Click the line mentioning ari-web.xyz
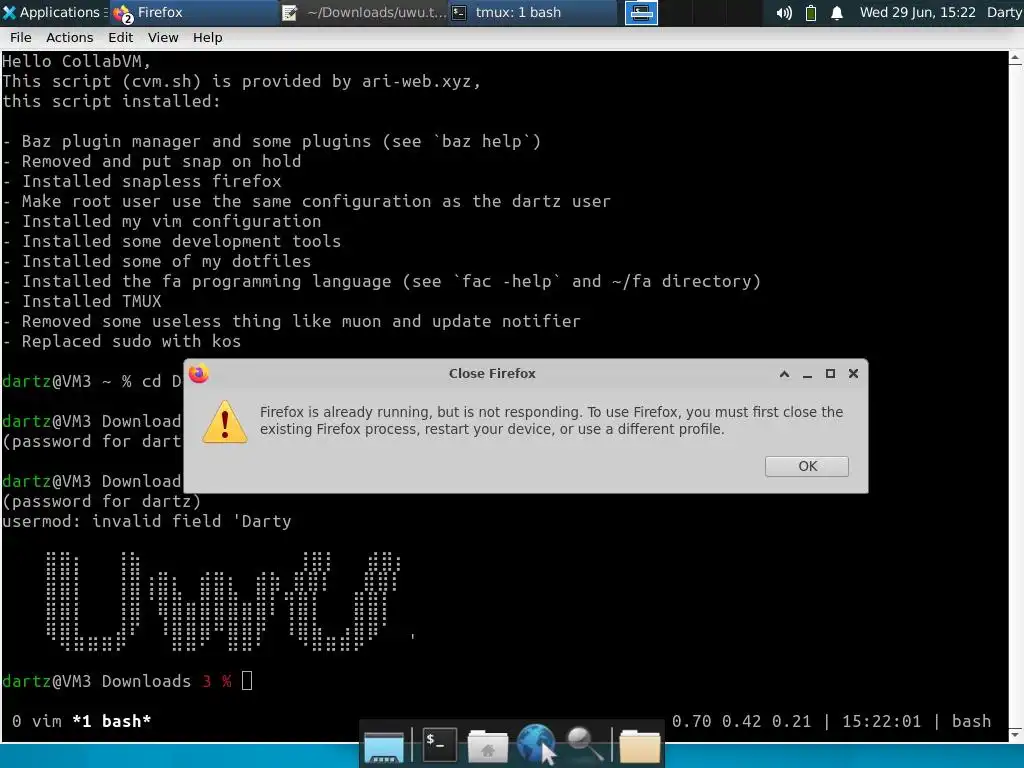 (242, 82)
